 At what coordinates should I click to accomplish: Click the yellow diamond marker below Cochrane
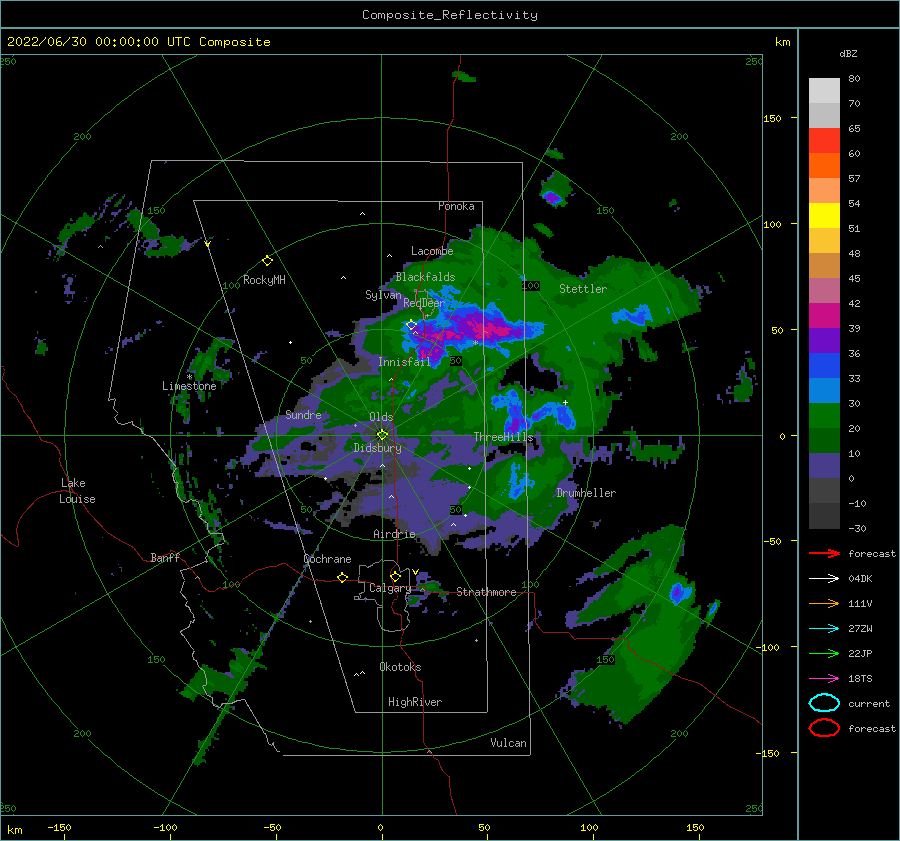pyautogui.click(x=343, y=578)
